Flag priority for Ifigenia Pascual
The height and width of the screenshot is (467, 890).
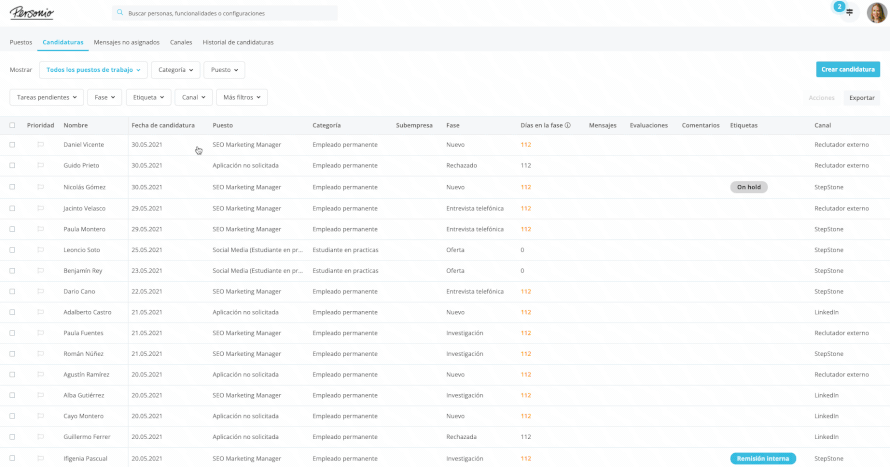pos(41,458)
